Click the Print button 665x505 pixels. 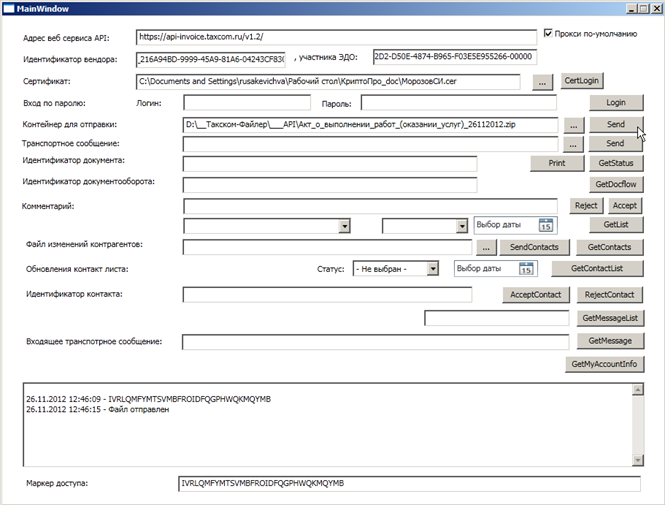coord(557,162)
